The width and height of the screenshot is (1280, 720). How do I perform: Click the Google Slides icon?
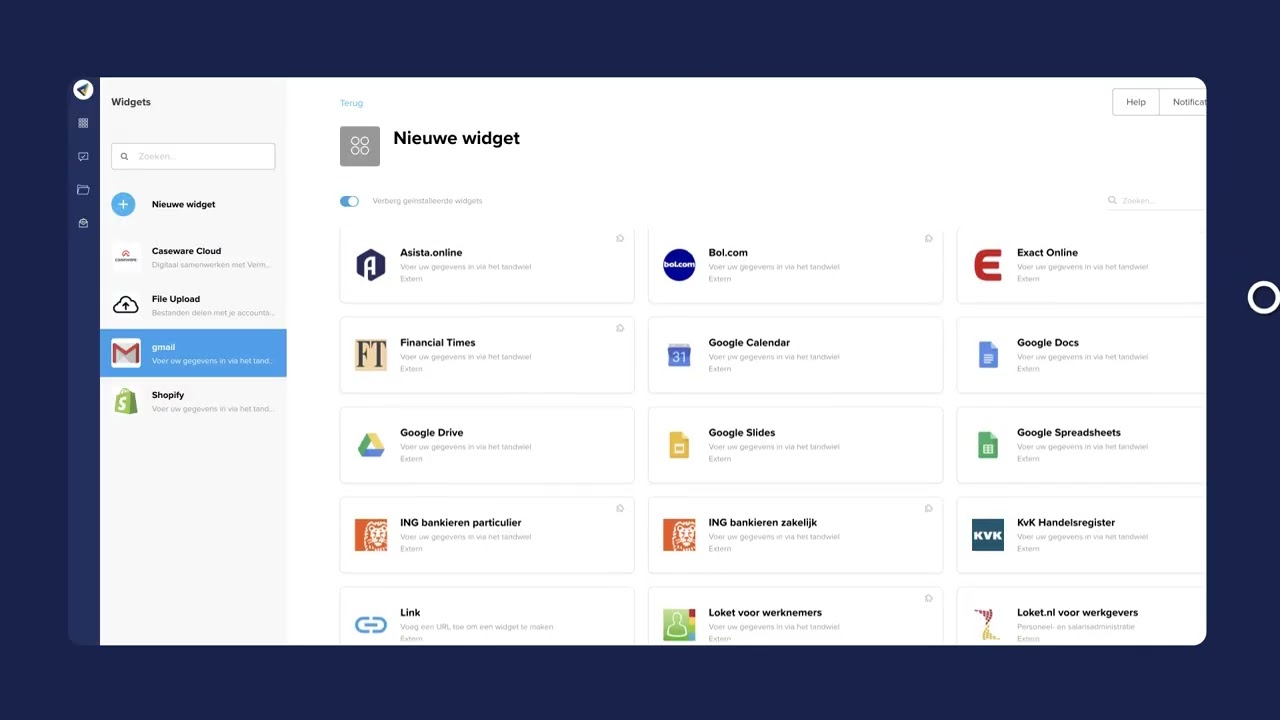point(679,445)
